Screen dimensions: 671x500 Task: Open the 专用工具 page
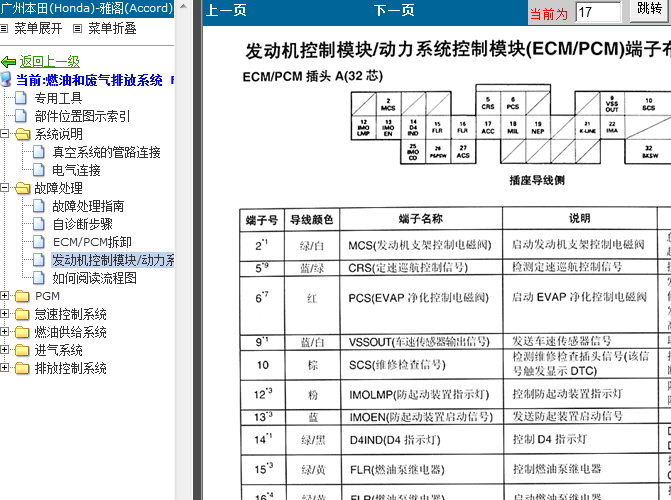(x=58, y=98)
